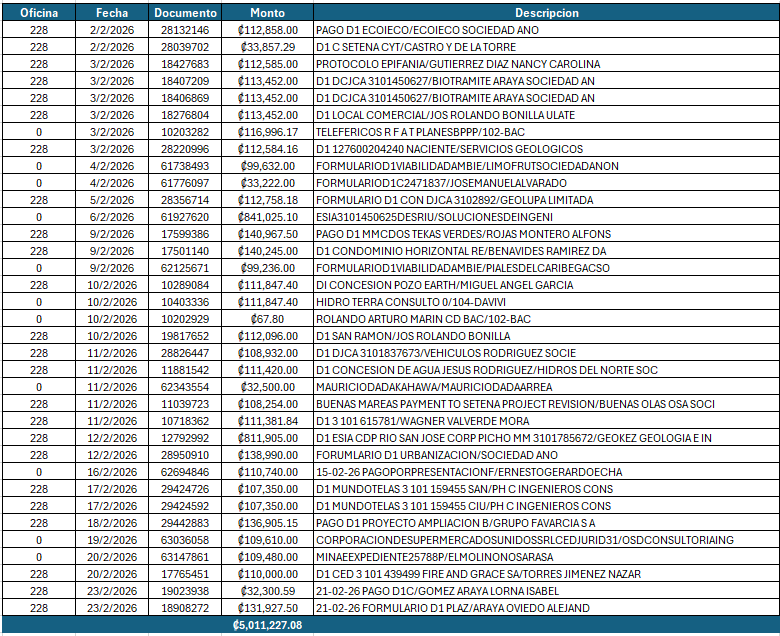Viewport: 780px width, 636px height.
Task: Click the TELEFERICOS R F A T description cell
Action: 546,132
